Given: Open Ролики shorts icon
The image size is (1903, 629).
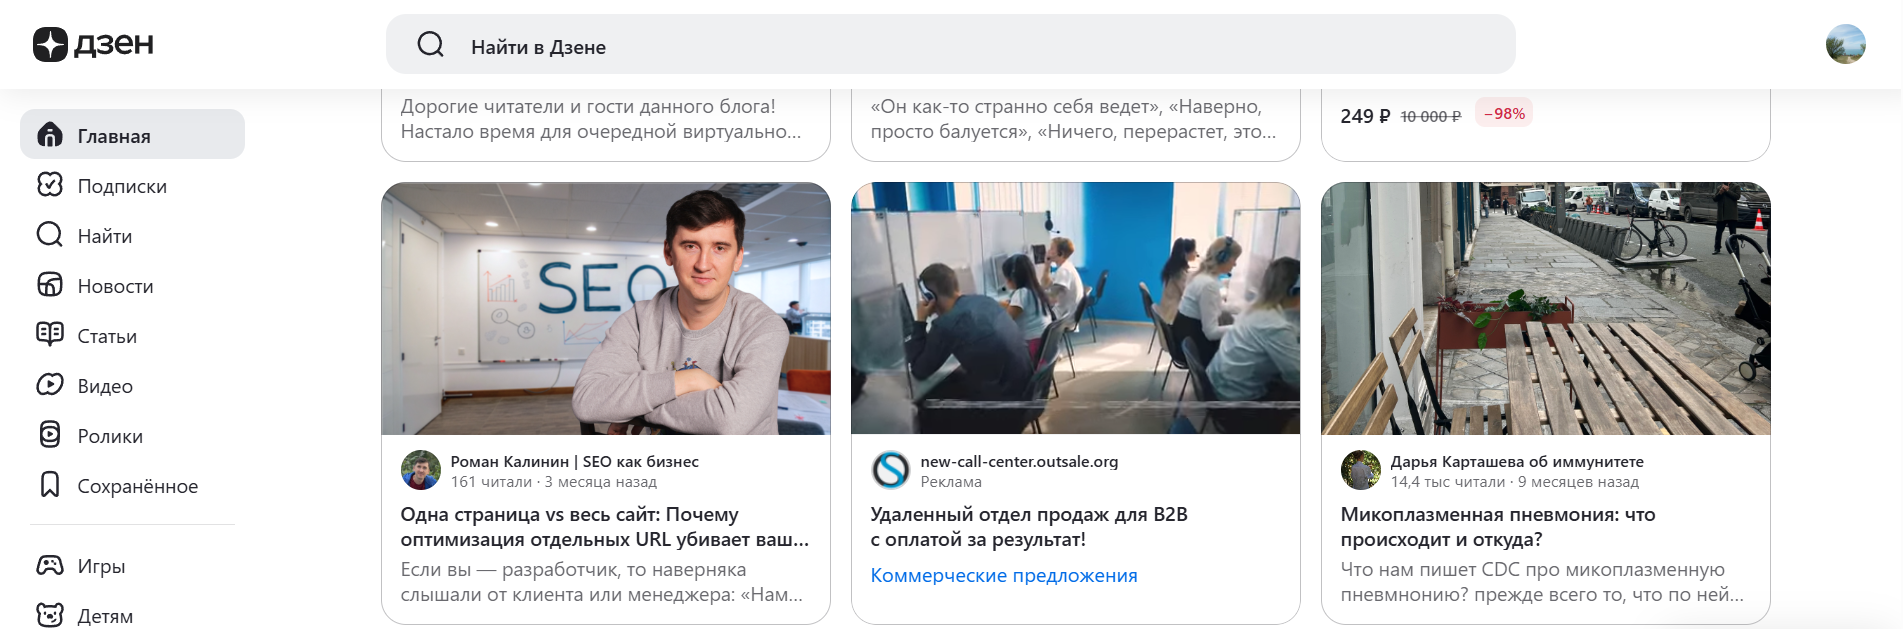Looking at the screenshot, I should pyautogui.click(x=50, y=435).
